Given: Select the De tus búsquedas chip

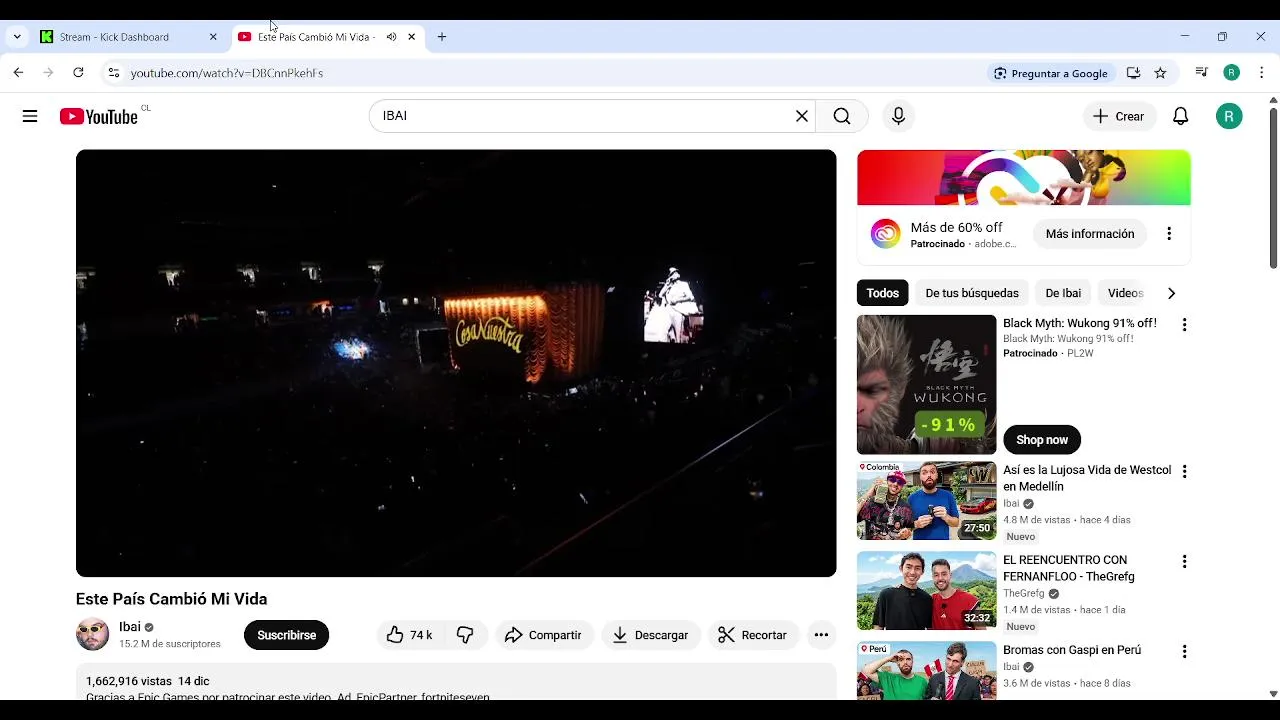Looking at the screenshot, I should pos(972,293).
